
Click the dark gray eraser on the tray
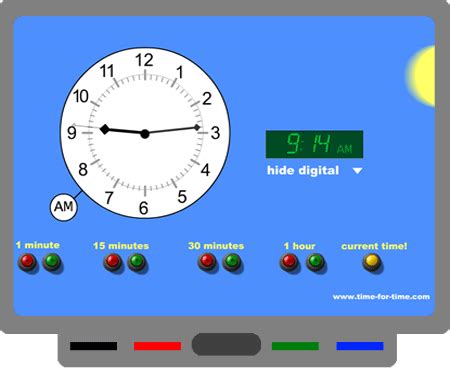pos(226,344)
